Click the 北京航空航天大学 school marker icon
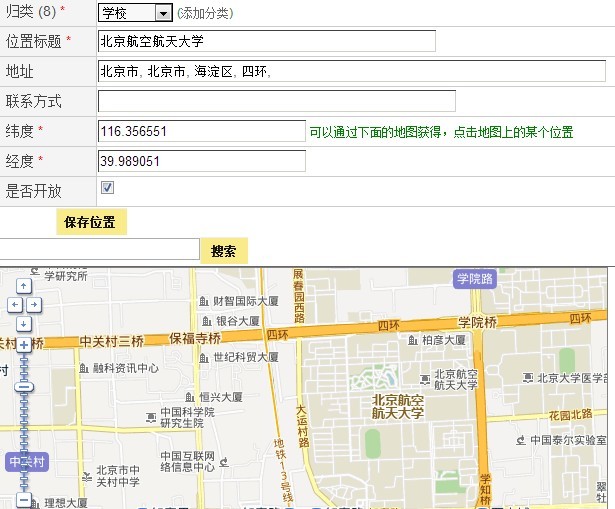Viewport: 615px width, 509px height. tap(425, 380)
